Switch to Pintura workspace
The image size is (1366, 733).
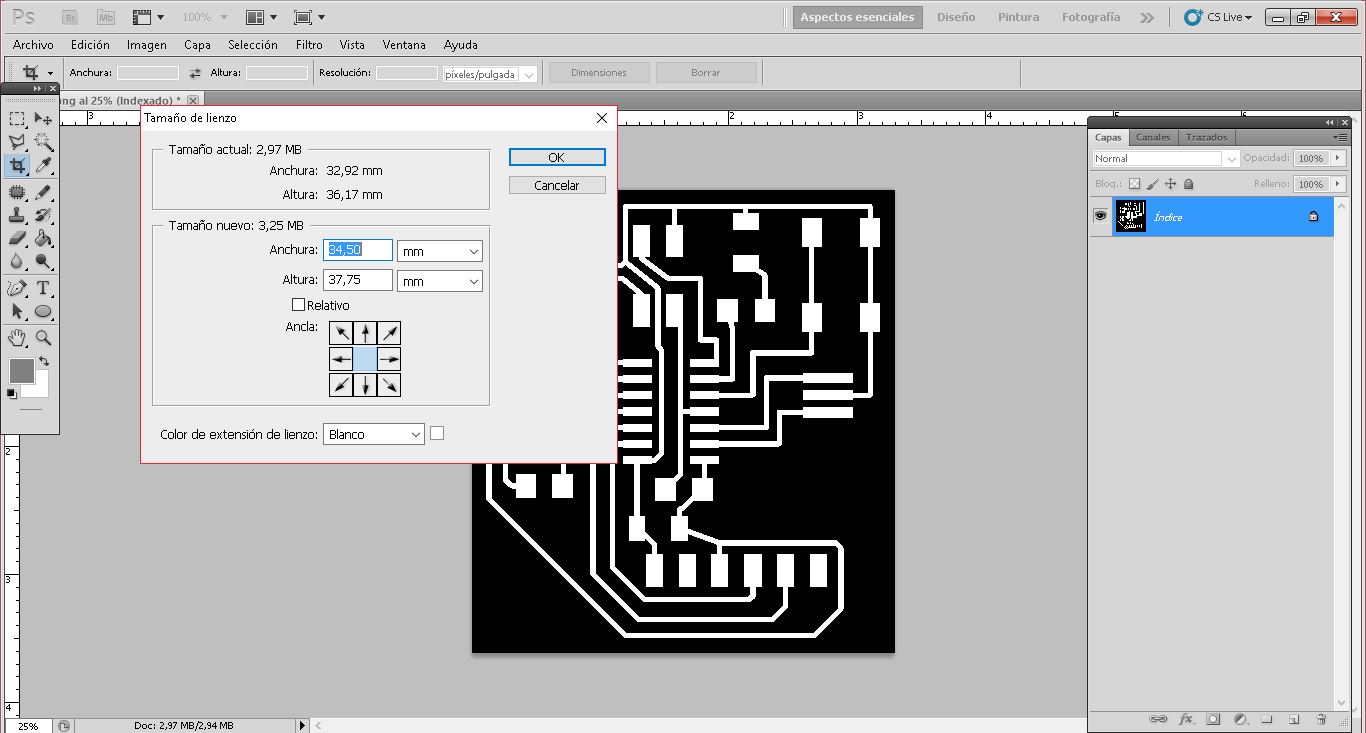1018,17
